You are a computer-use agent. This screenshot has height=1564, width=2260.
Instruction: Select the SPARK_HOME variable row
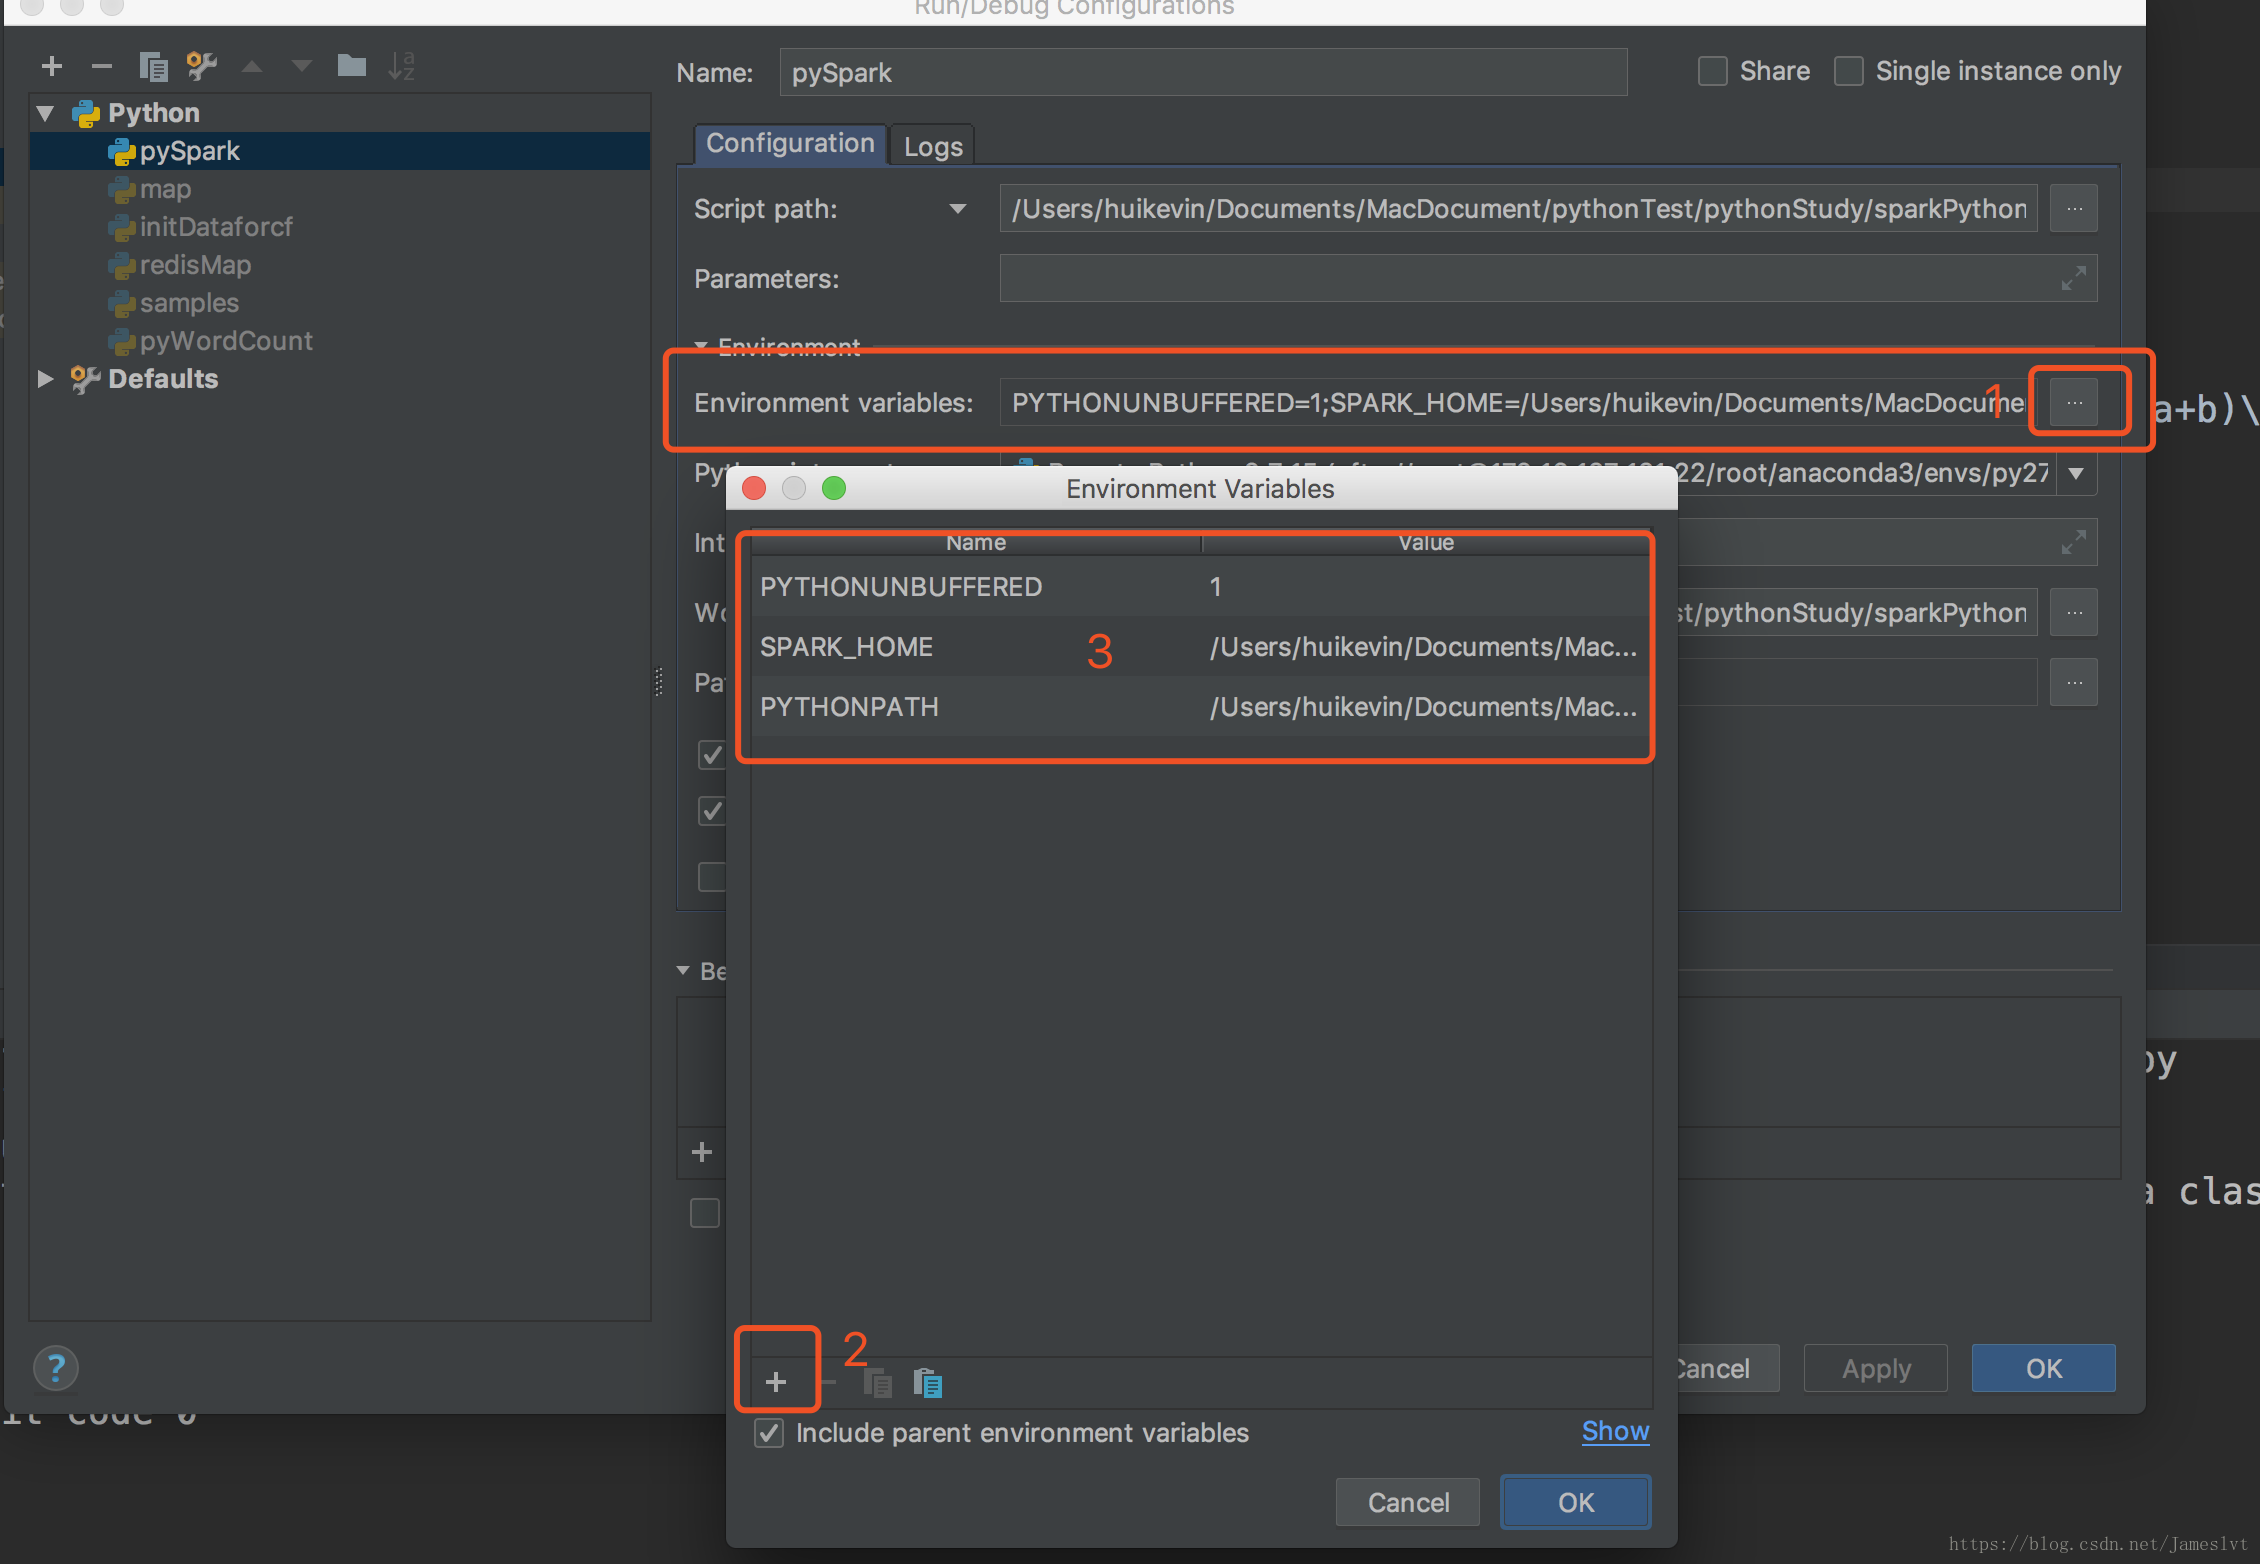(1200, 647)
